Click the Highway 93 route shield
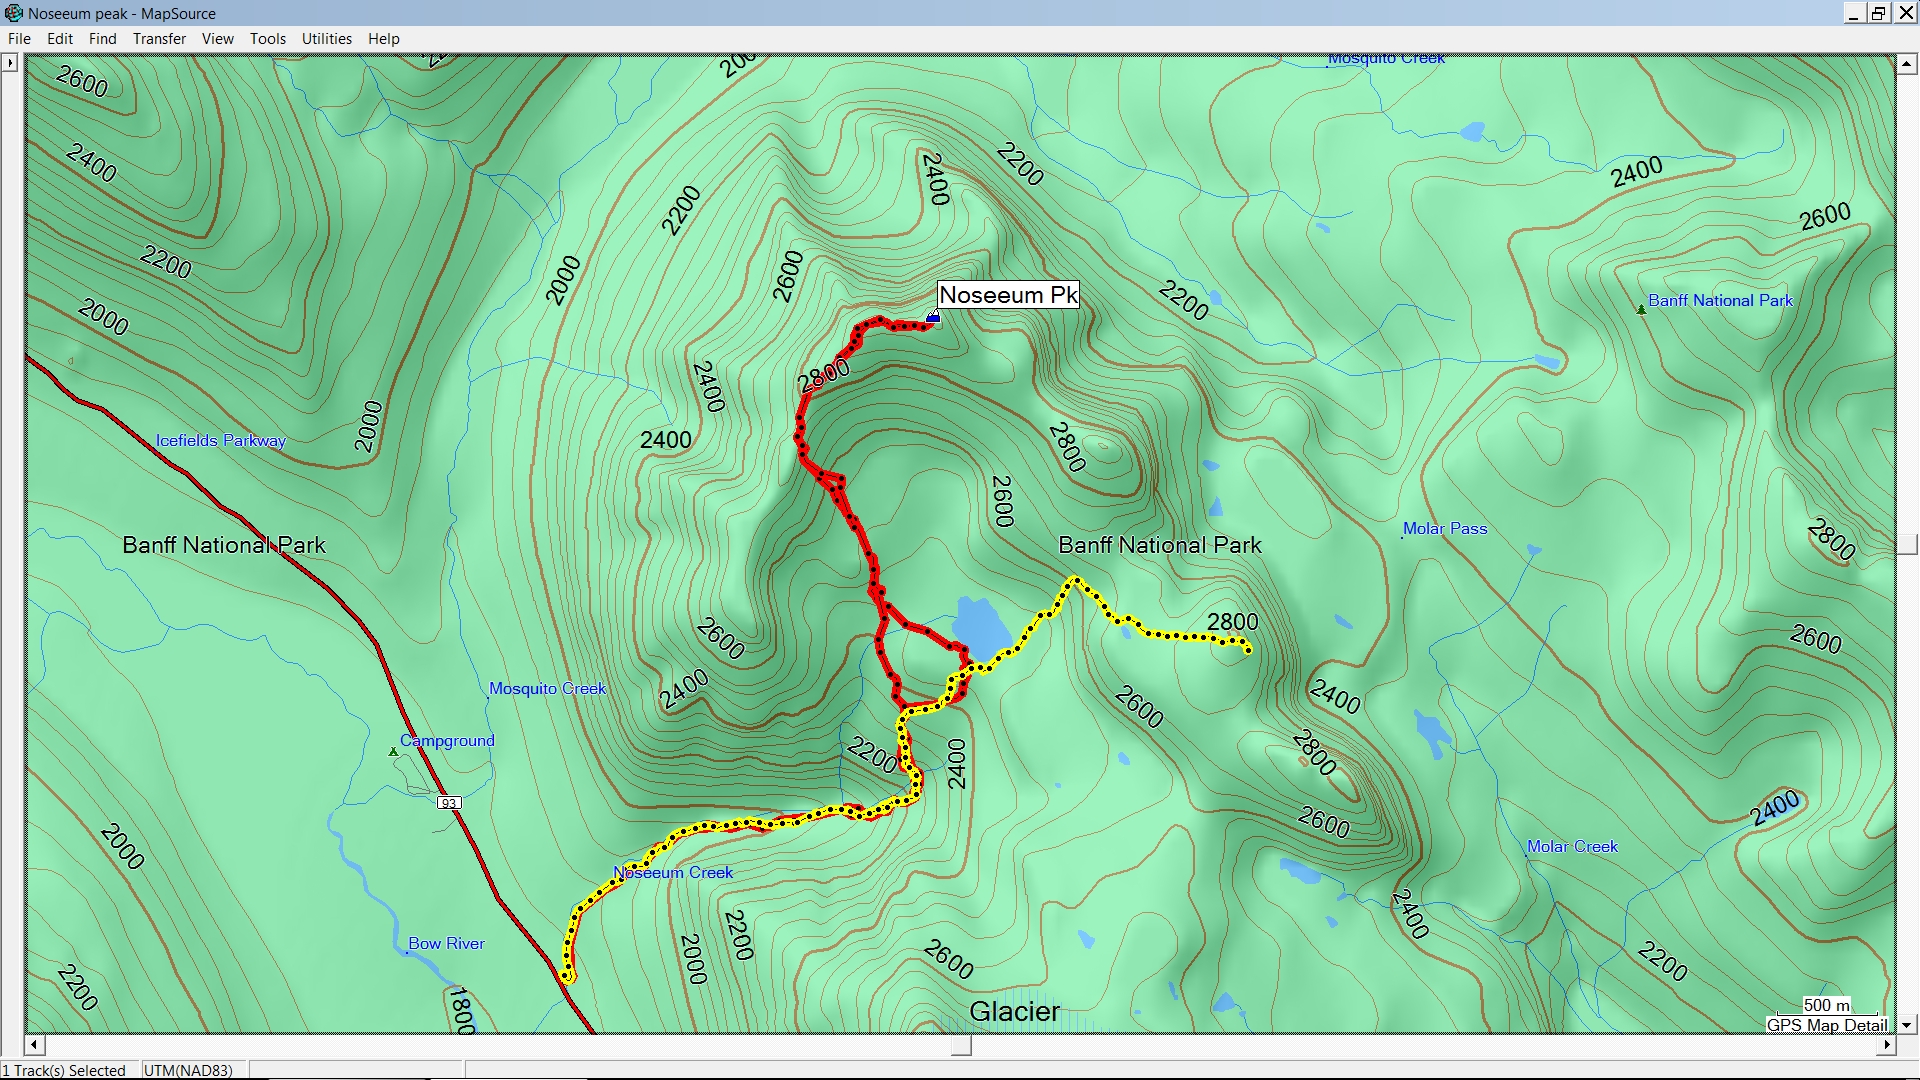1920x1080 pixels. (449, 803)
